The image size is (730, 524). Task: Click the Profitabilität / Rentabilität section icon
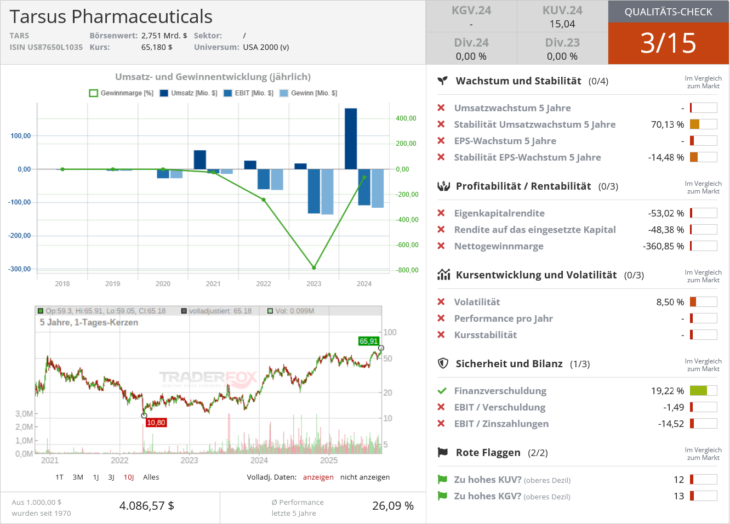[x=442, y=186]
